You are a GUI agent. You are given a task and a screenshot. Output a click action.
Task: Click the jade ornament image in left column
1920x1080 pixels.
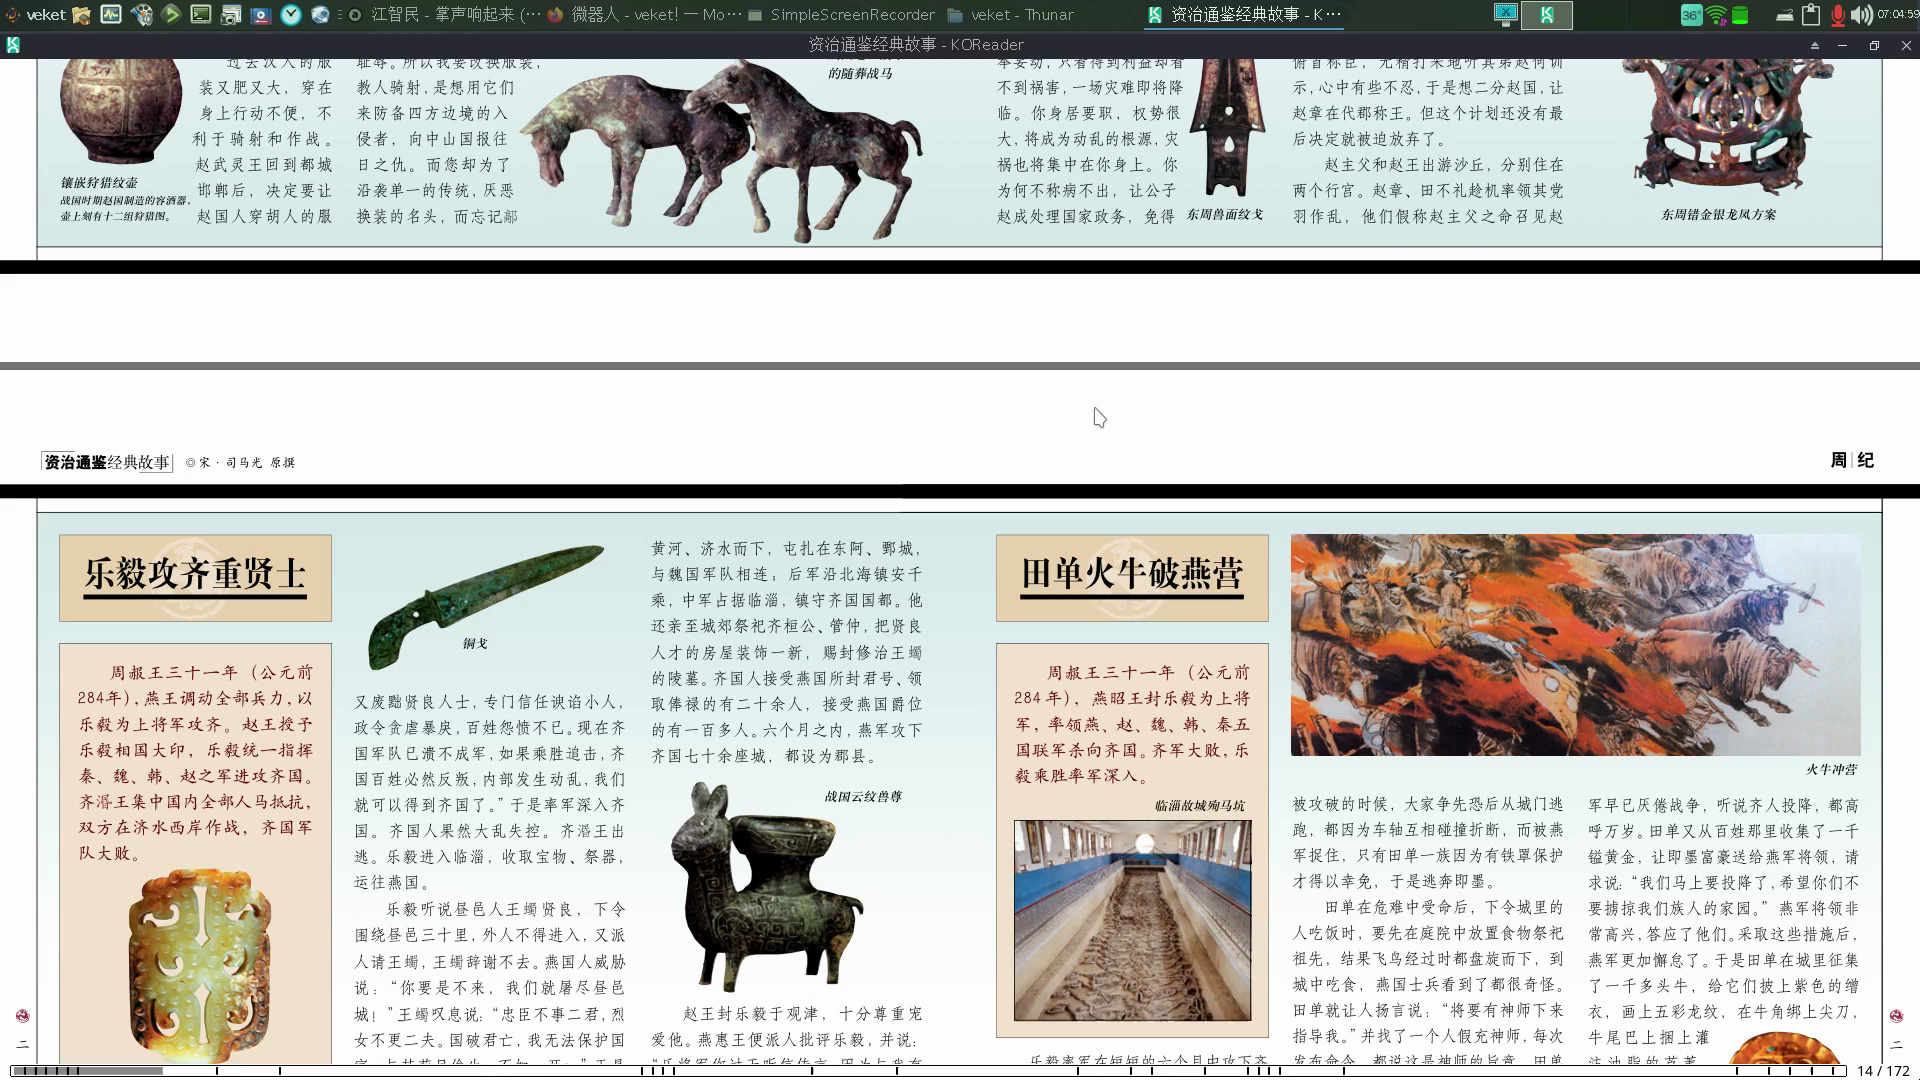click(x=199, y=966)
